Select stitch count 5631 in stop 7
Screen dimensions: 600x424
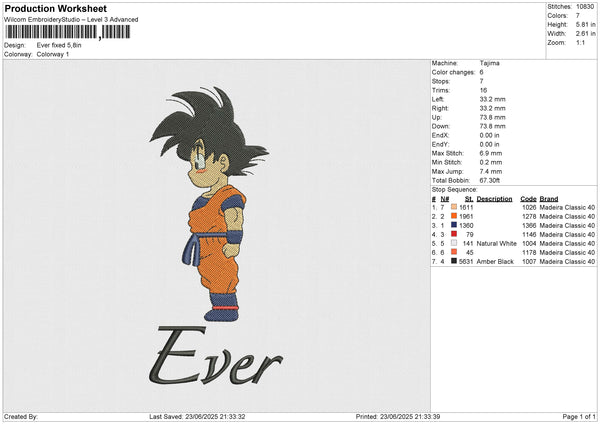coord(466,262)
